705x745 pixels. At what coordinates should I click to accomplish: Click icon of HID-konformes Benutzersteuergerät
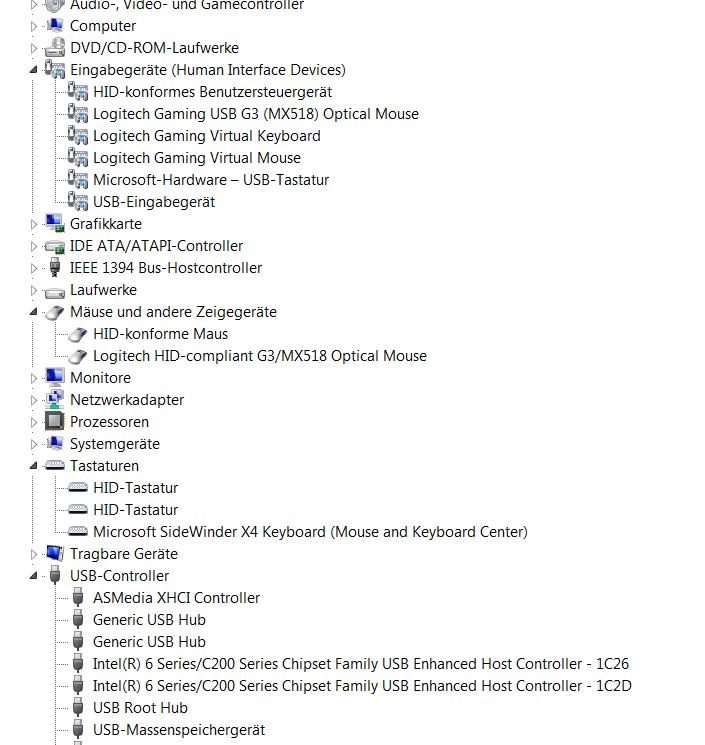click(78, 92)
